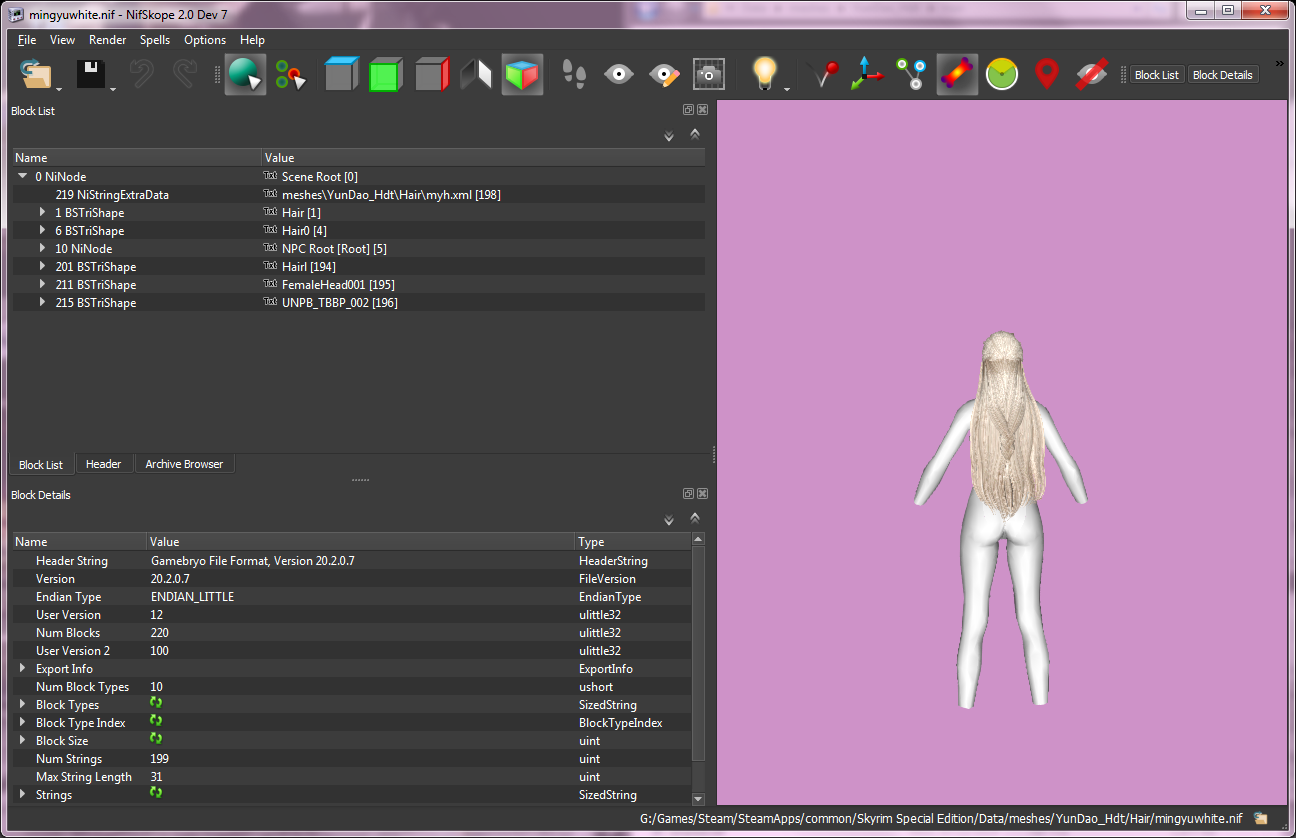The image size is (1296, 838).
Task: Toggle the lighting bulb icon
Action: point(765,75)
